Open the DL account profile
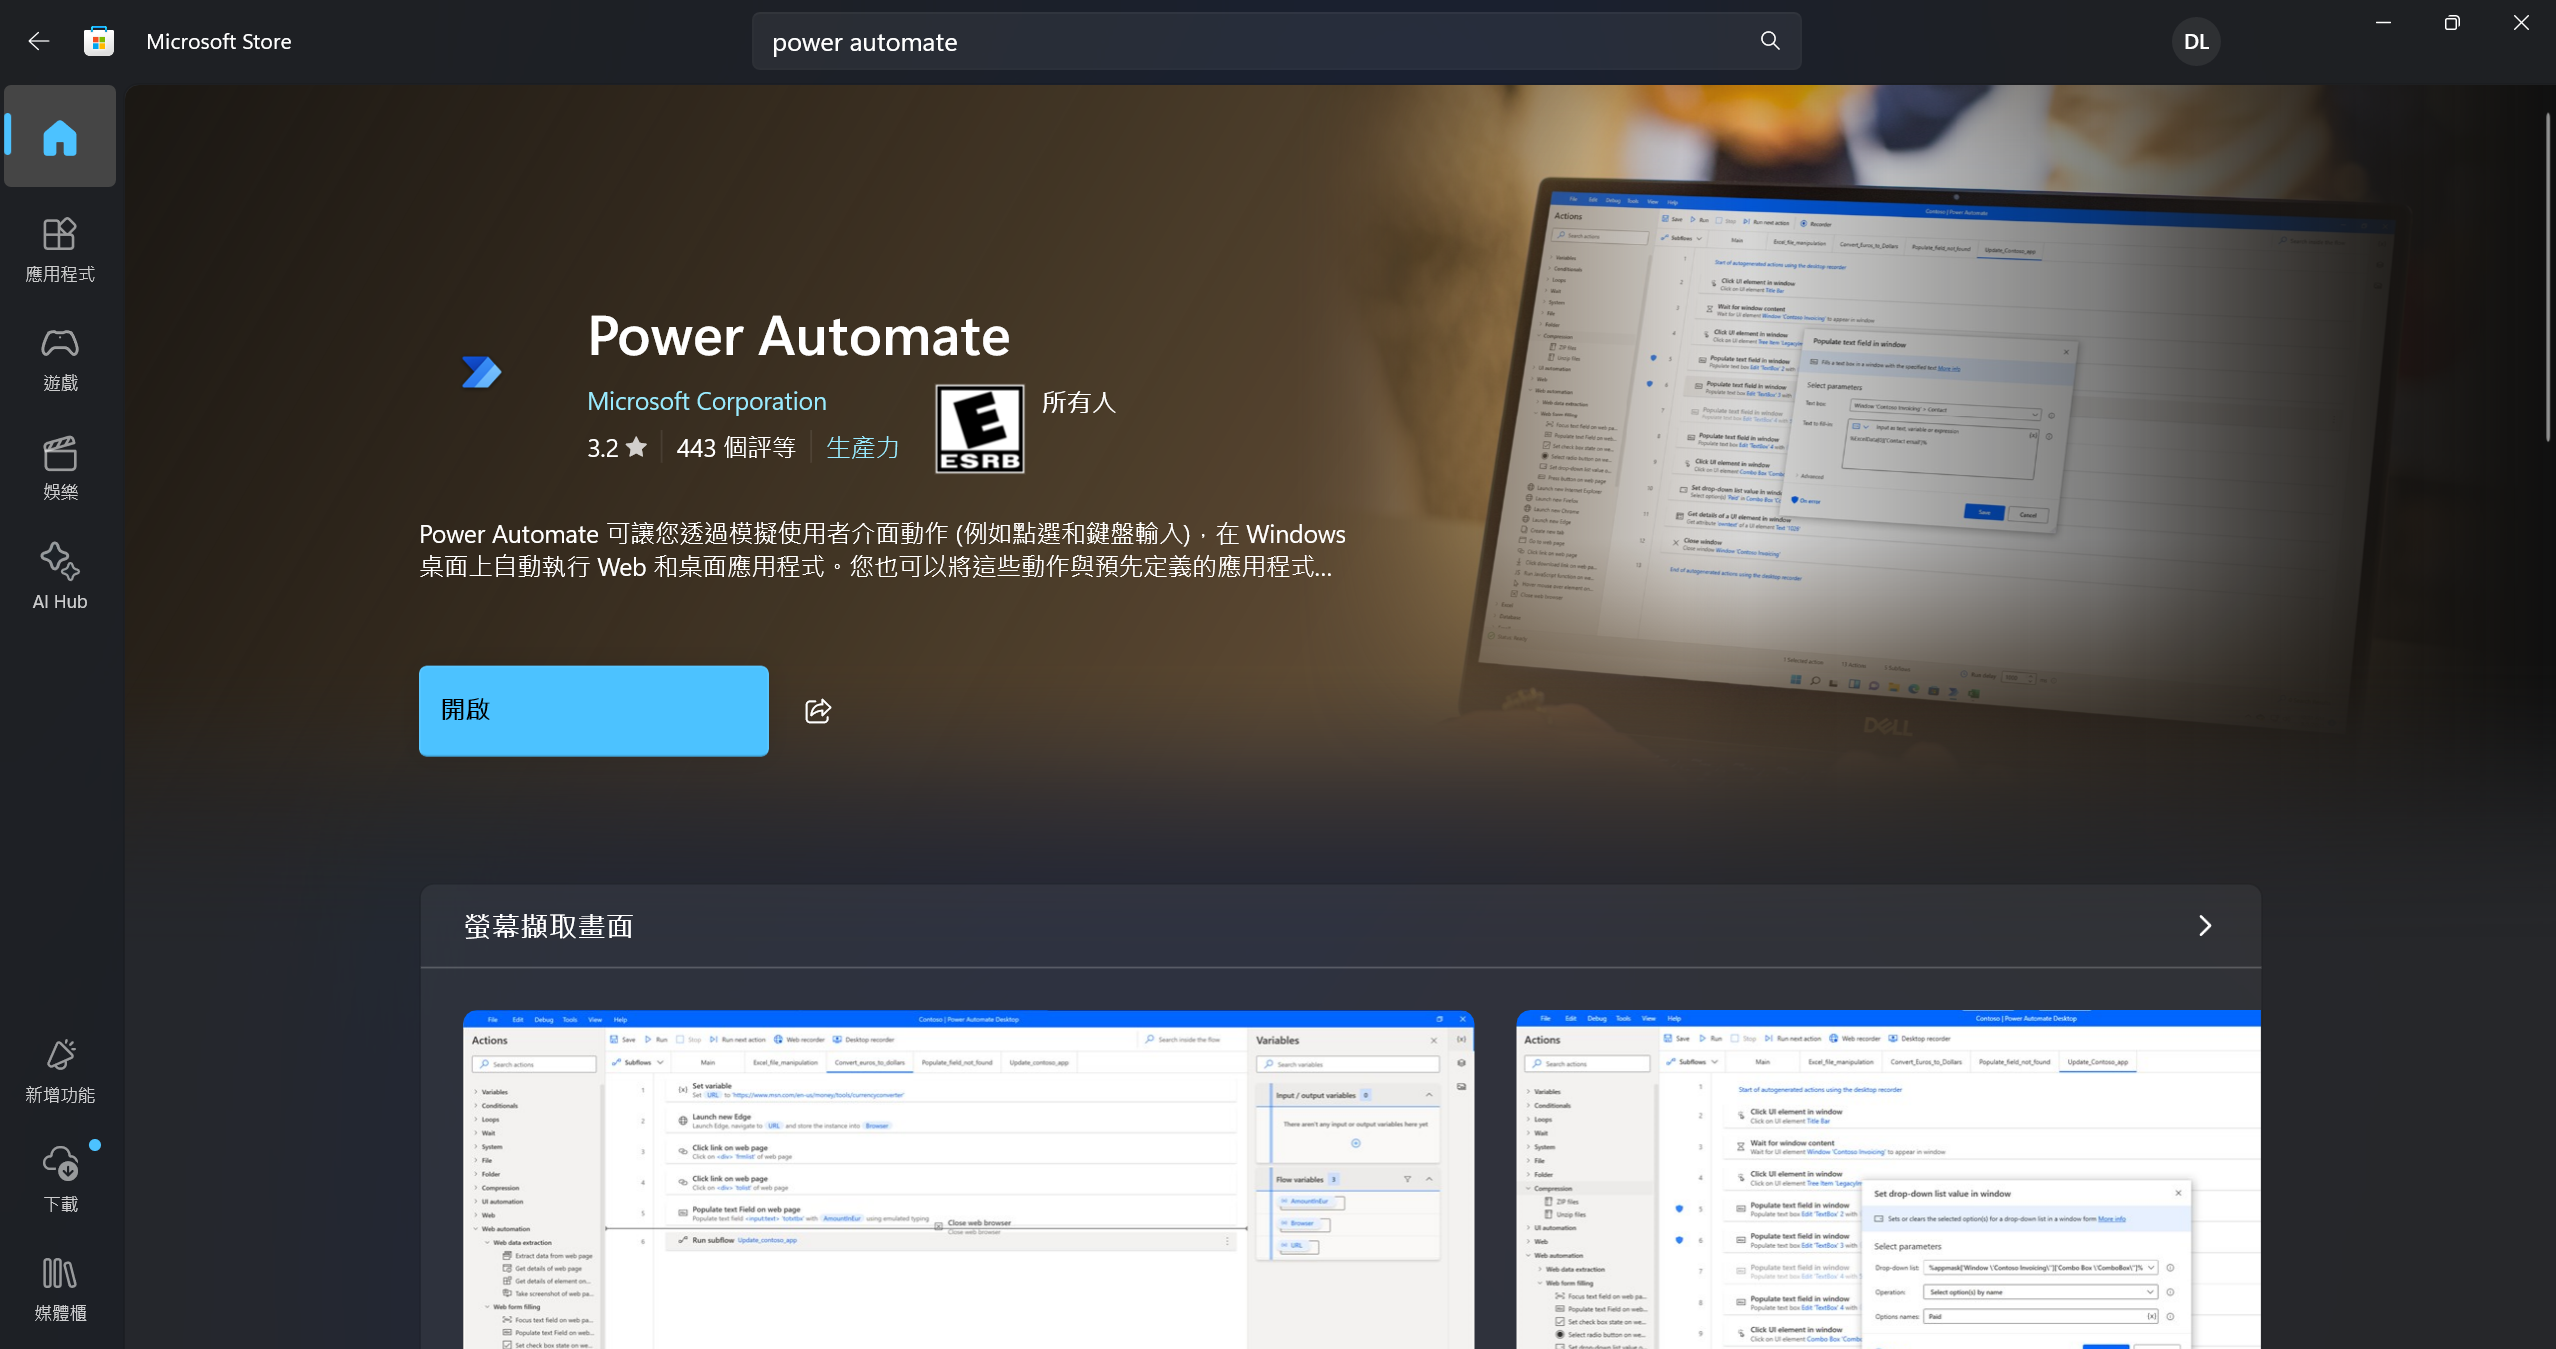The image size is (2556, 1349). click(x=2195, y=42)
